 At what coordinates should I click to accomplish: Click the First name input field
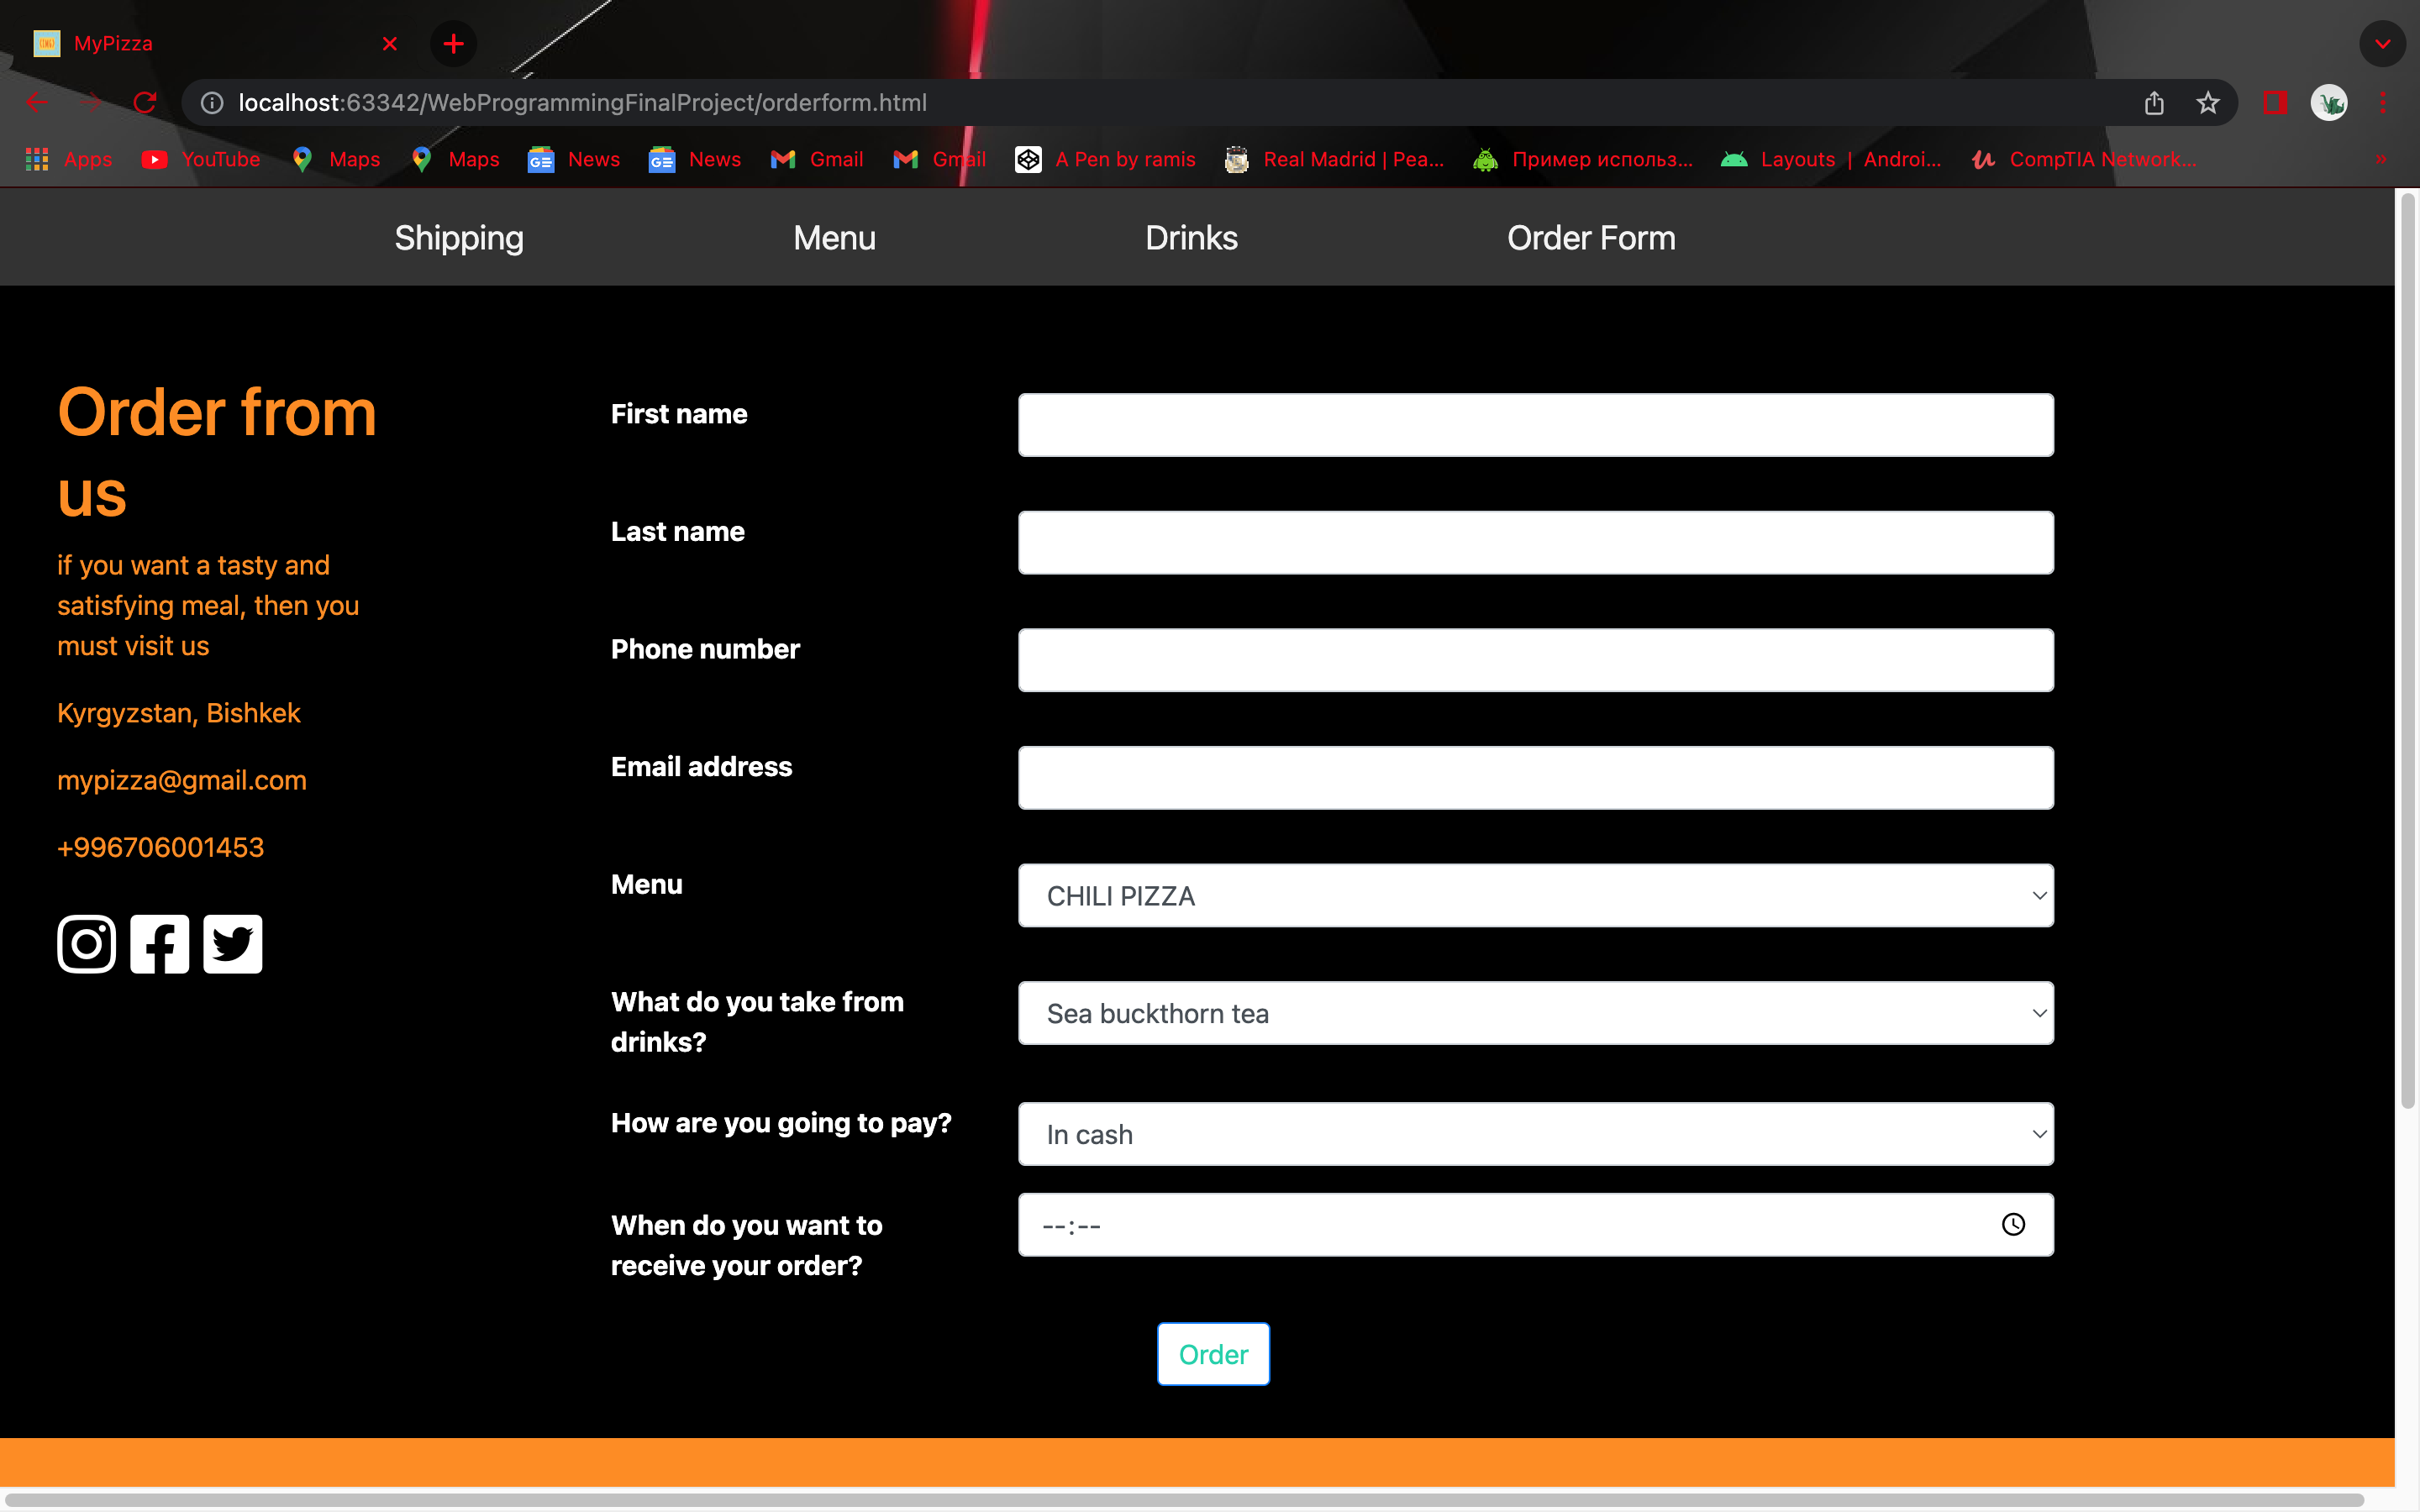coord(1535,425)
